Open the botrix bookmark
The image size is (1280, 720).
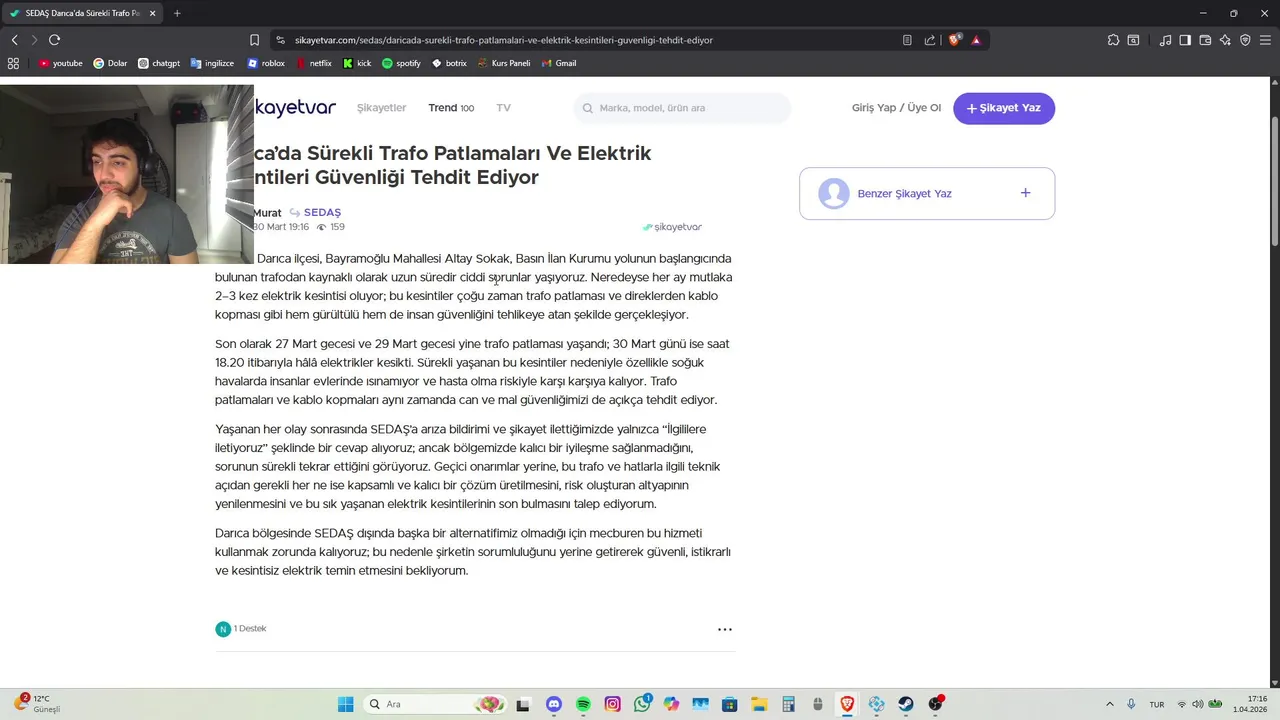(449, 63)
